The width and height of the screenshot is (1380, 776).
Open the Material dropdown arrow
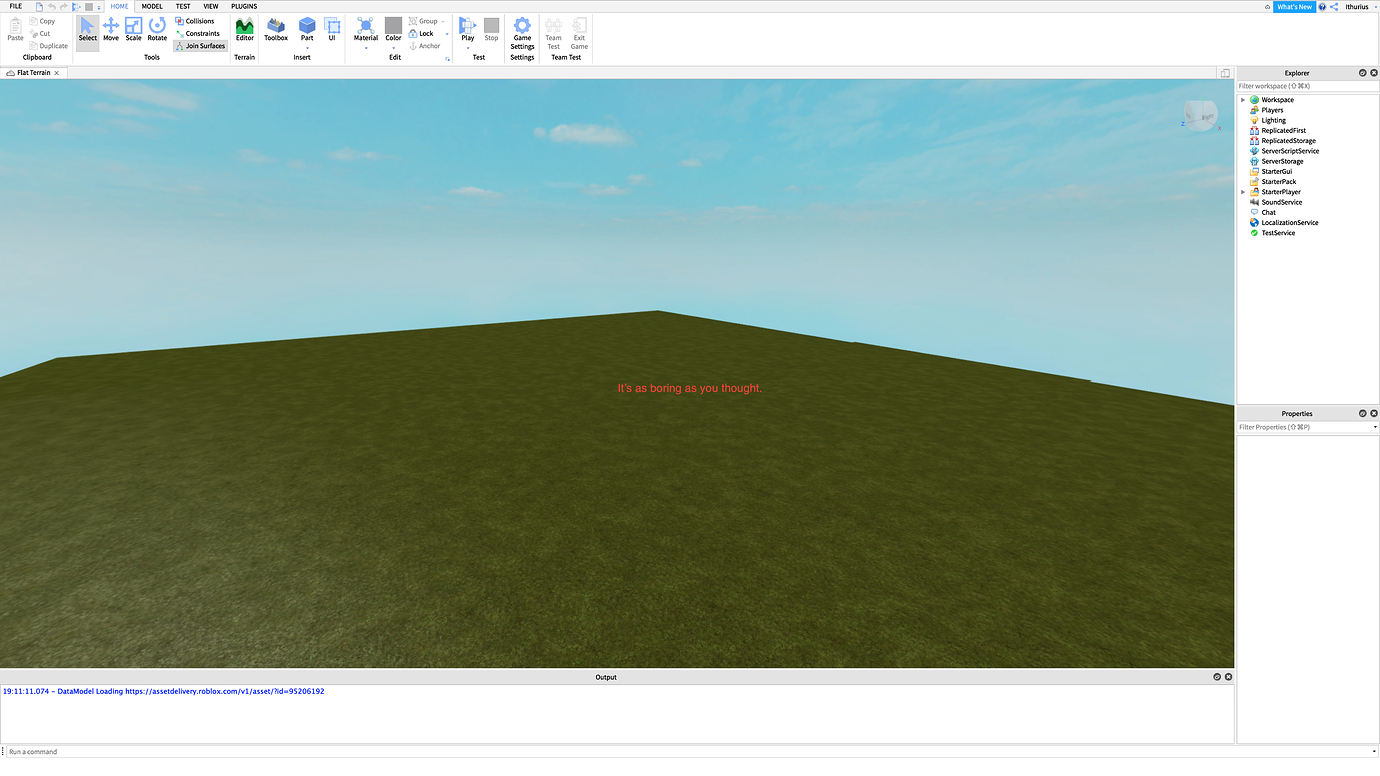tap(366, 48)
